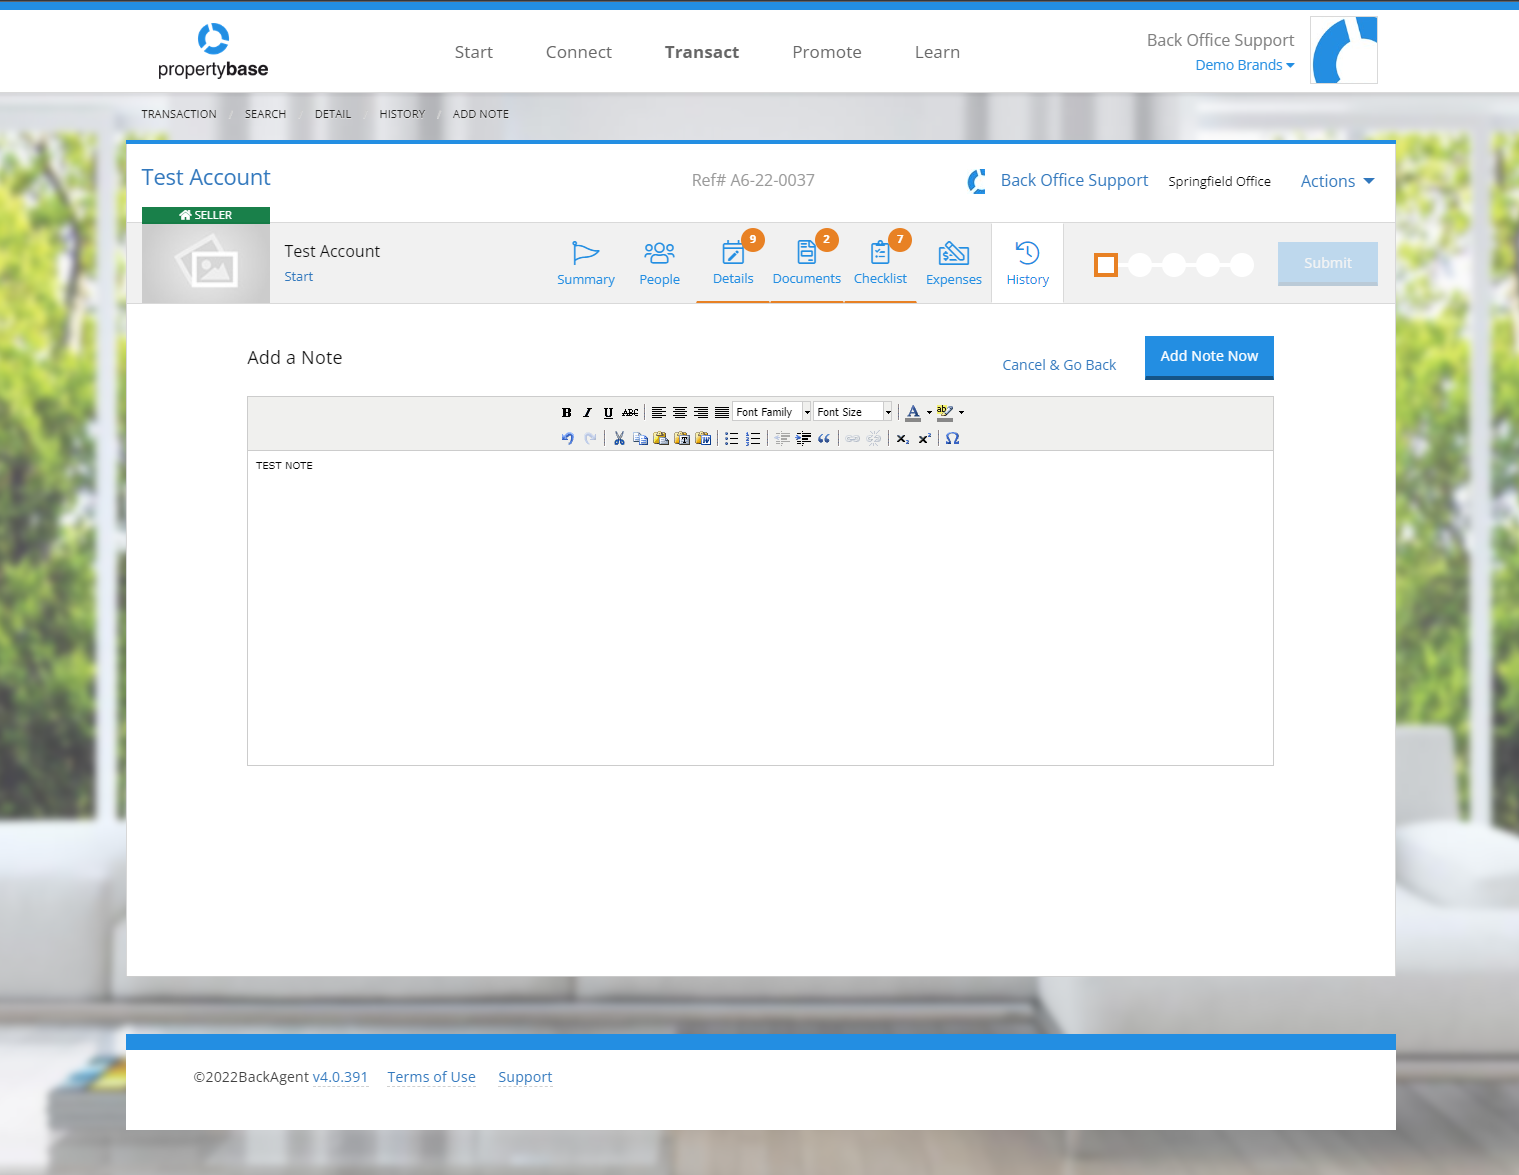Toggle the unordered list formatting
The image size is (1519, 1175).
click(732, 438)
